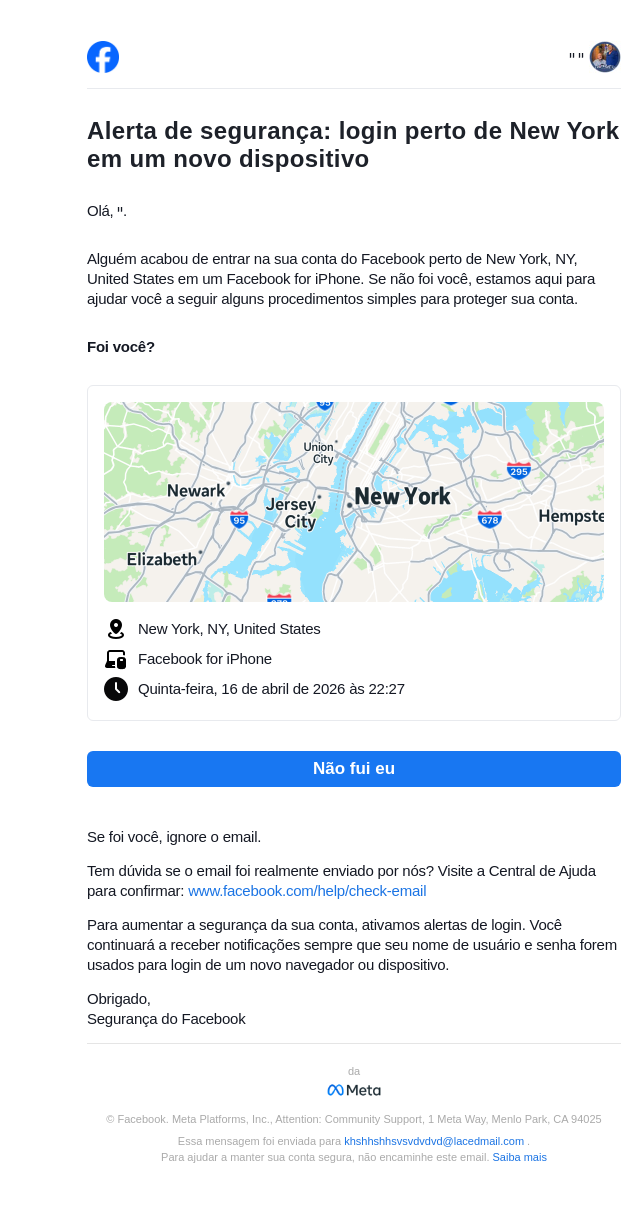Click the user profile avatar

tap(604, 57)
